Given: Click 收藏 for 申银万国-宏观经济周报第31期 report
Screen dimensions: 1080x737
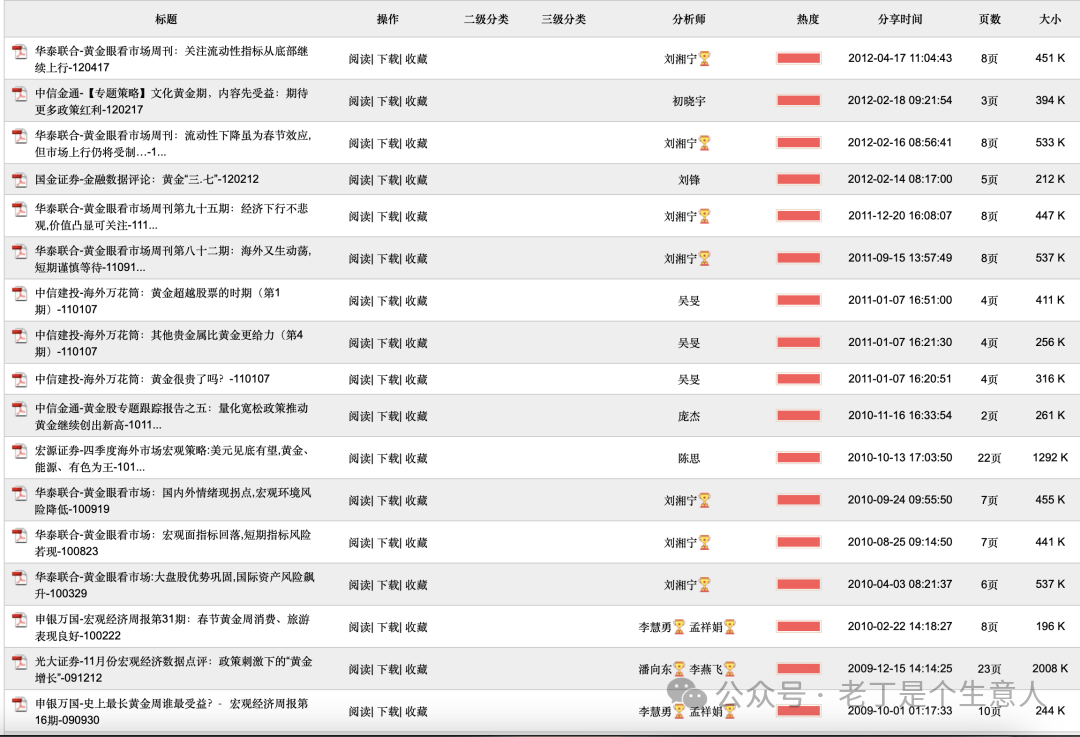Looking at the screenshot, I should point(417,627).
